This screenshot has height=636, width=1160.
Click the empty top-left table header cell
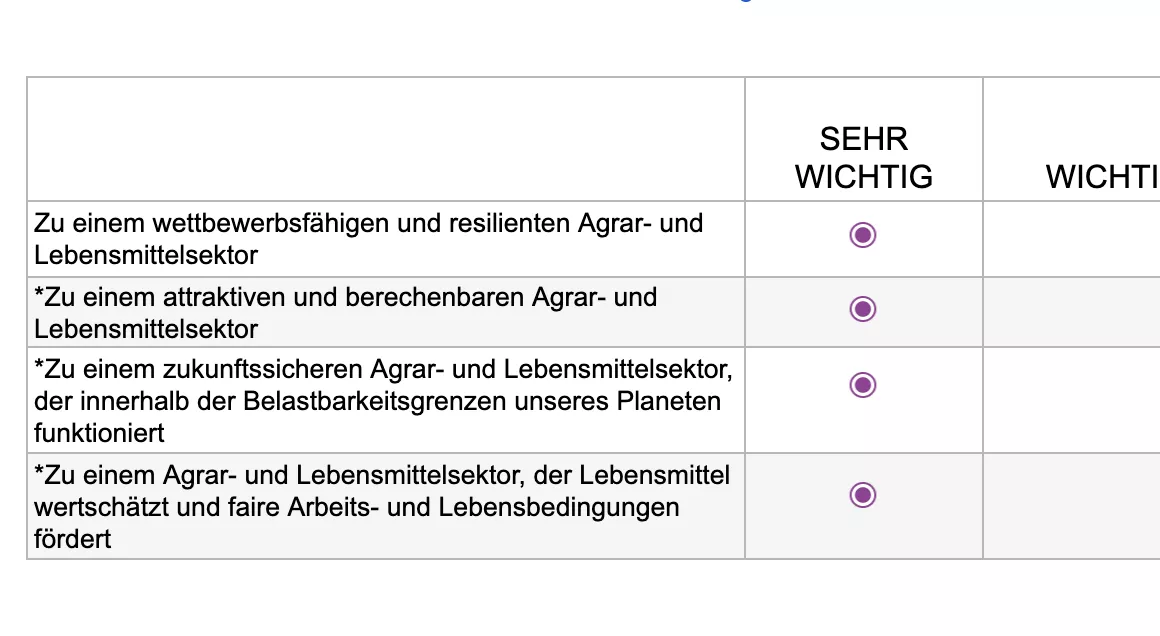(x=386, y=139)
